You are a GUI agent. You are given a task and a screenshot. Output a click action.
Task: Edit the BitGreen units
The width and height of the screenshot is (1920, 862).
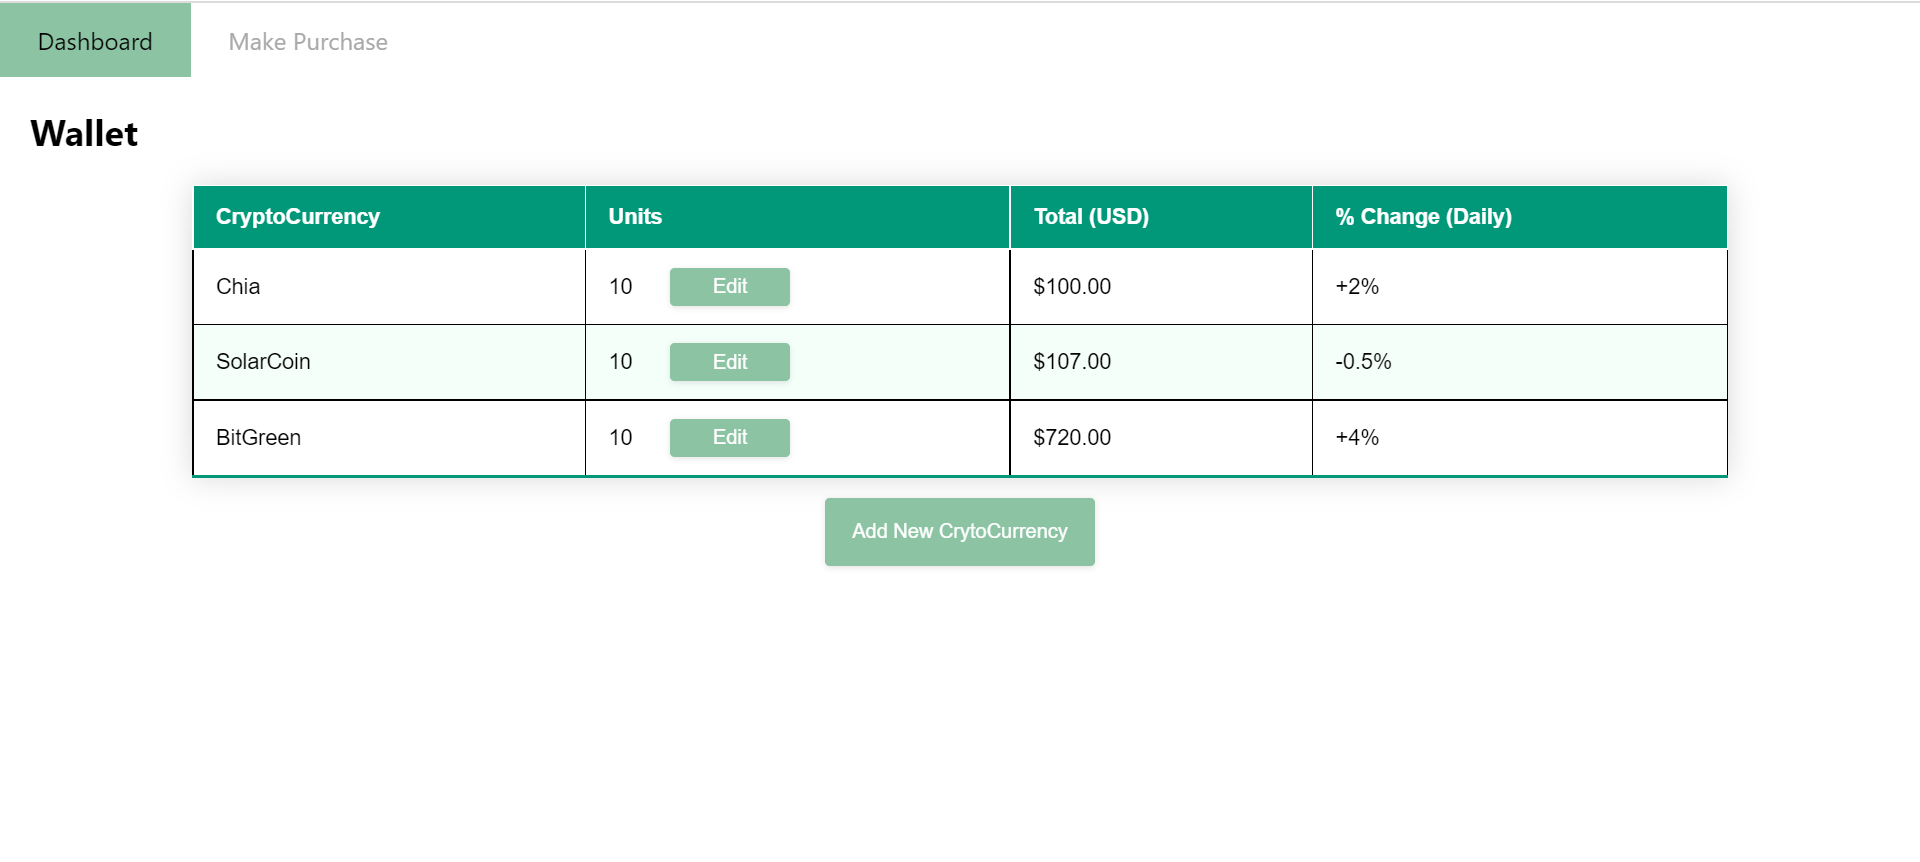[729, 438]
